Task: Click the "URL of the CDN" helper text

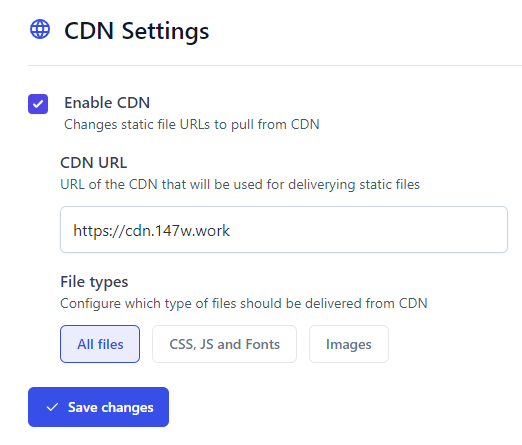Action: [240, 185]
